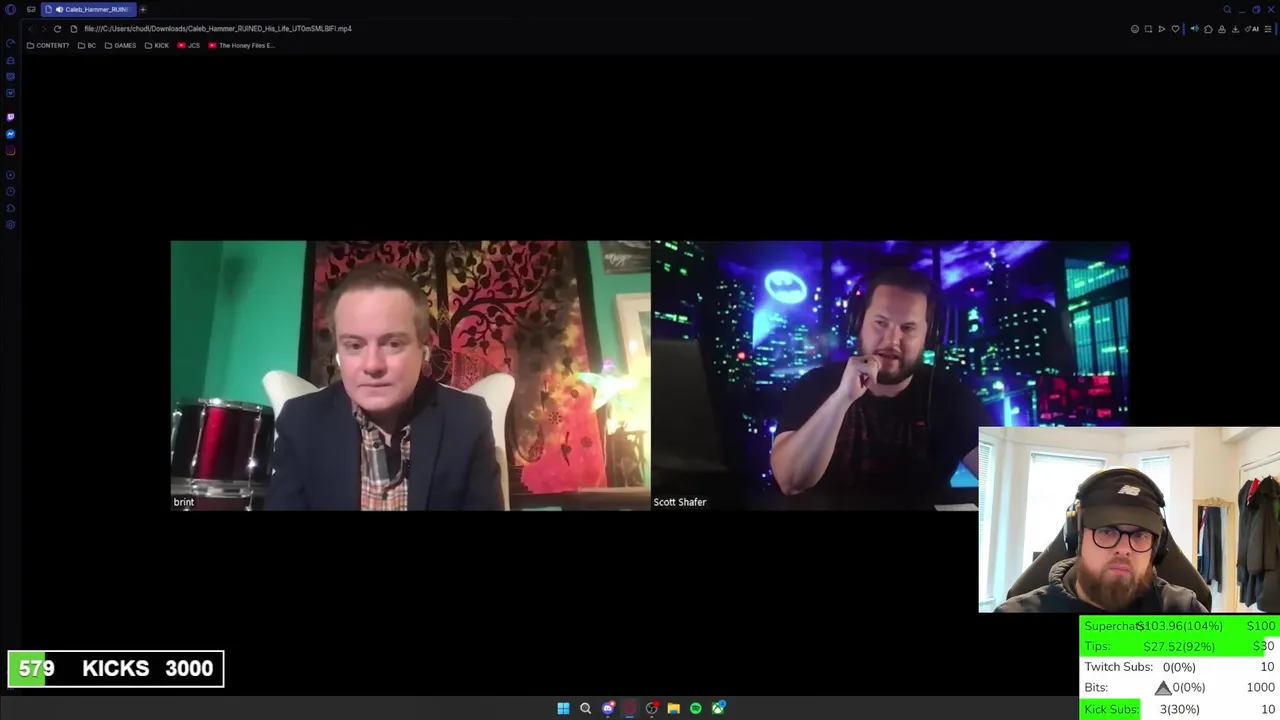
Task: Open Twitch in the sidebar
Action: click(10, 117)
